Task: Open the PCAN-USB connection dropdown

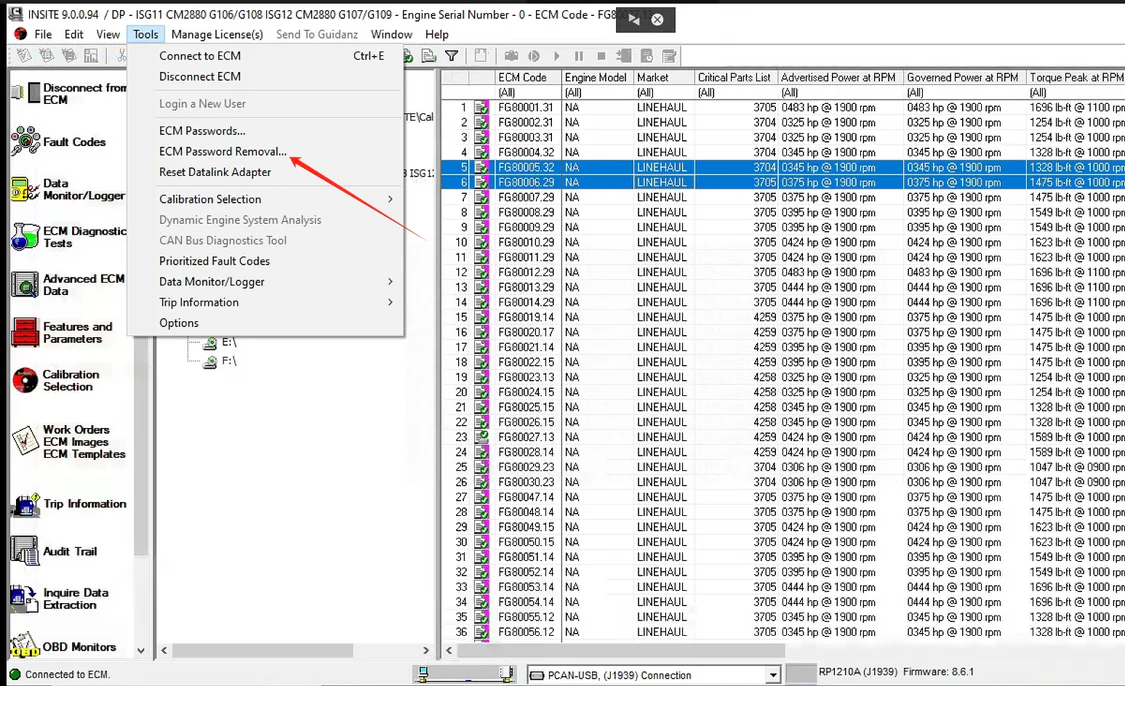Action: click(x=772, y=676)
